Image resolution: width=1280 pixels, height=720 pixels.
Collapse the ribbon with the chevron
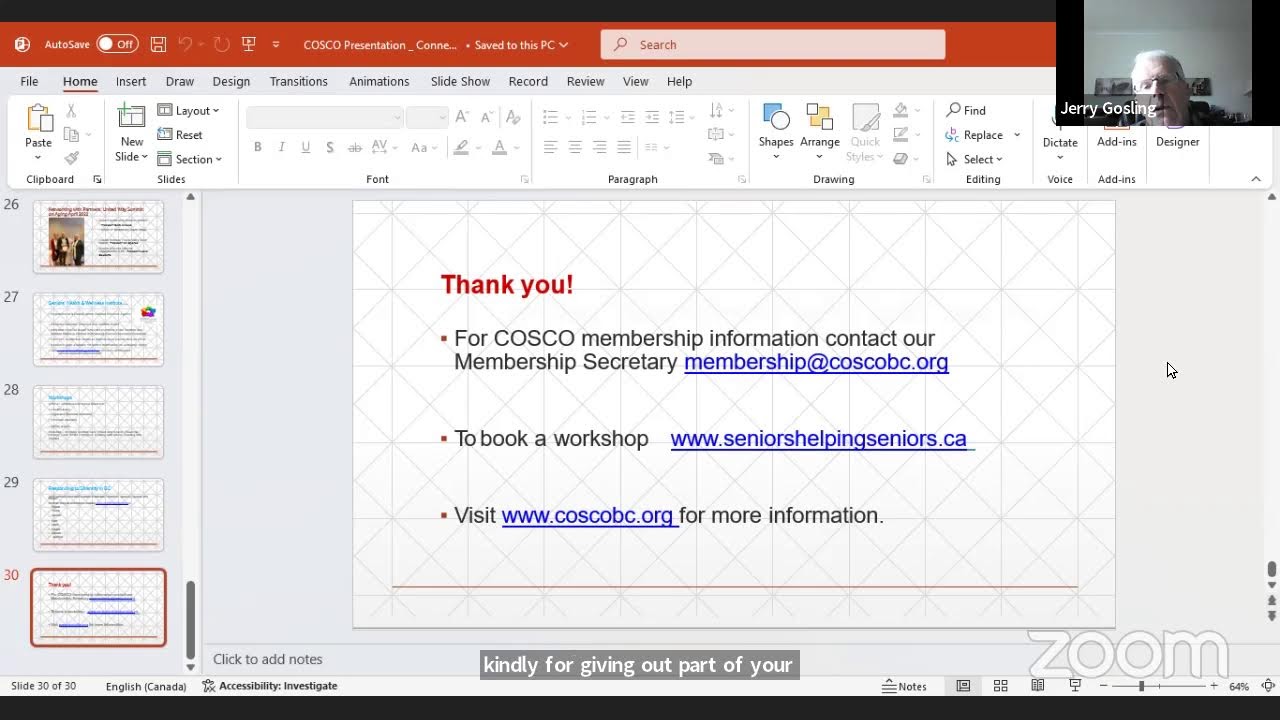click(x=1256, y=179)
